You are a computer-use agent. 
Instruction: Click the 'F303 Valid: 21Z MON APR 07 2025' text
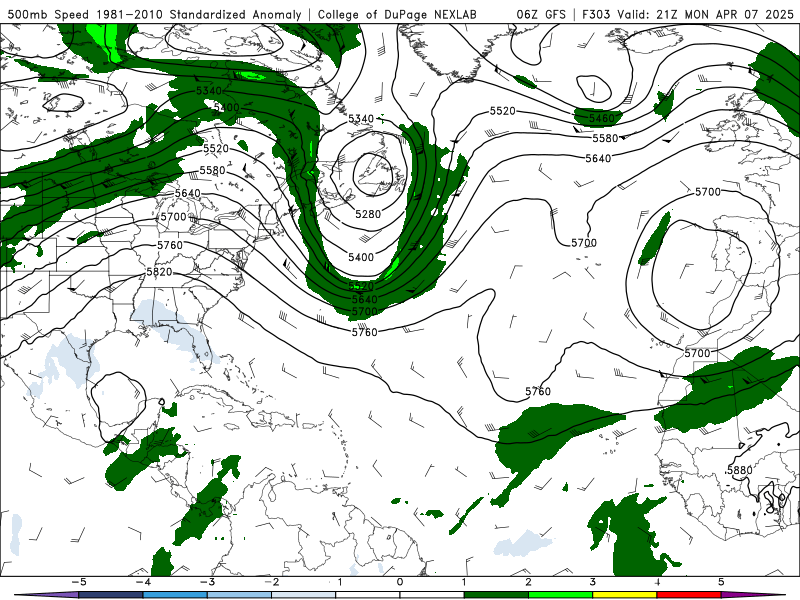pos(688,14)
